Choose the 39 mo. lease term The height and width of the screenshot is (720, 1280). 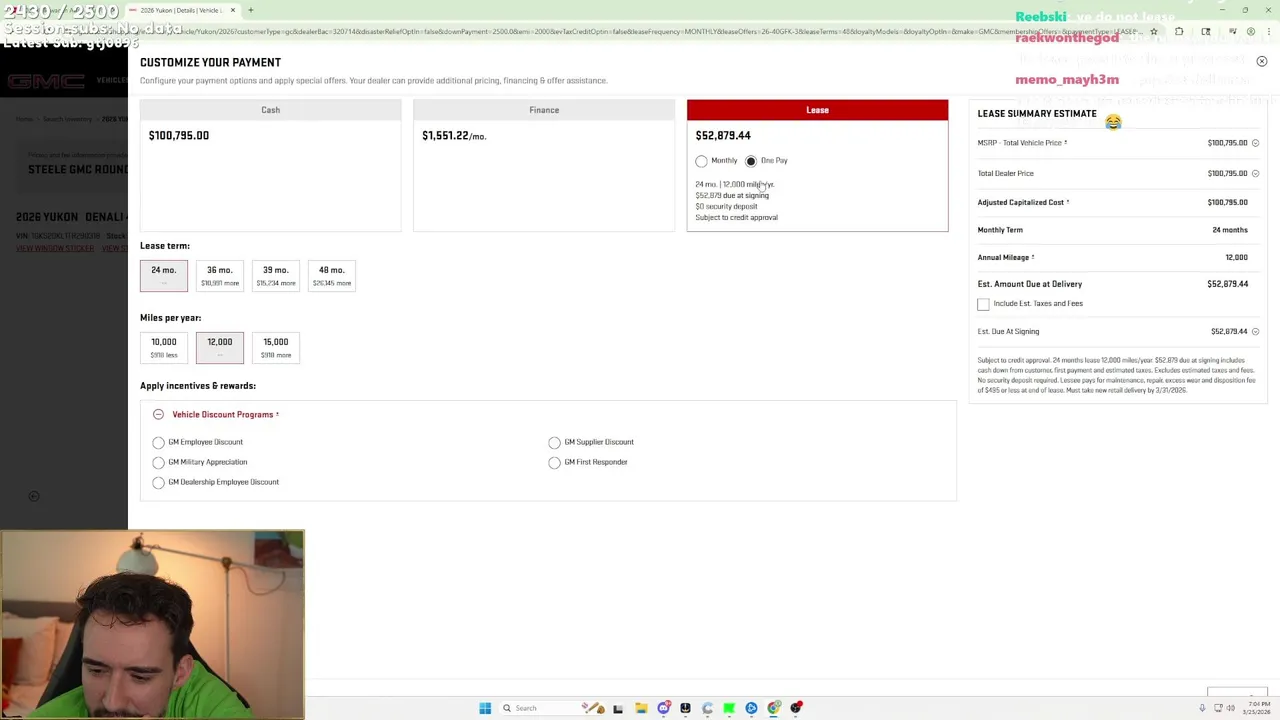pyautogui.click(x=275, y=276)
